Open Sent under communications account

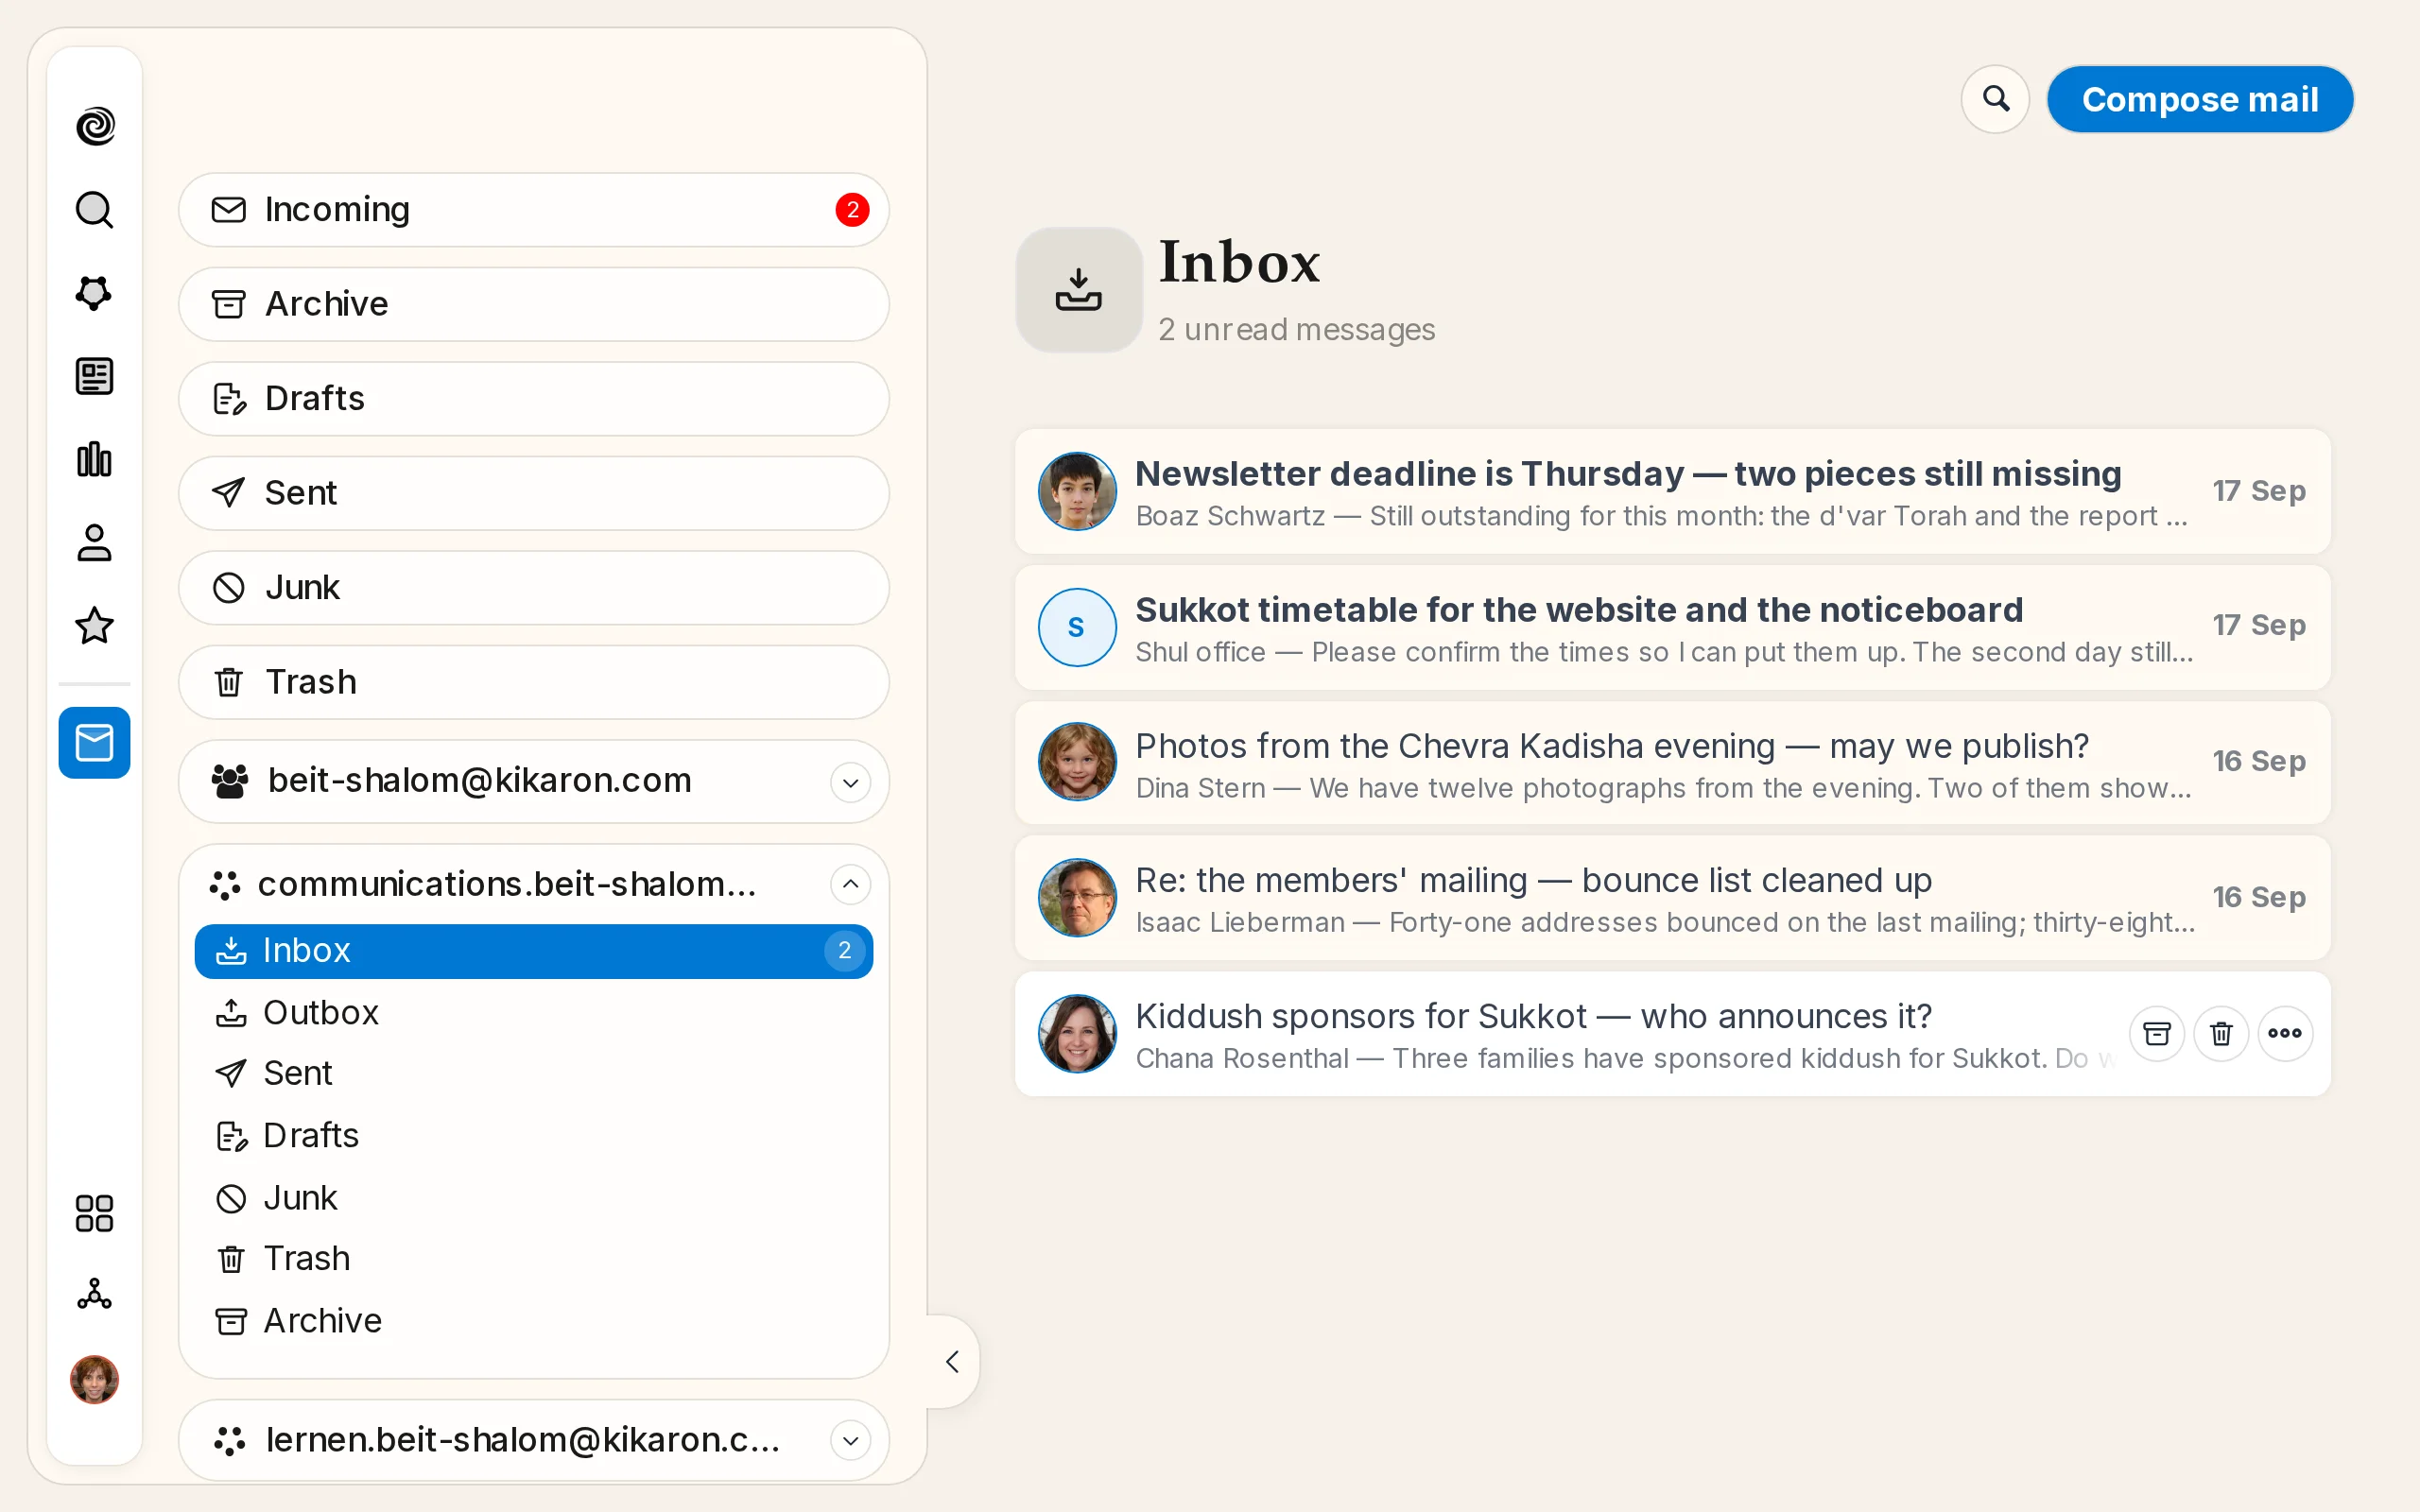(x=534, y=1074)
